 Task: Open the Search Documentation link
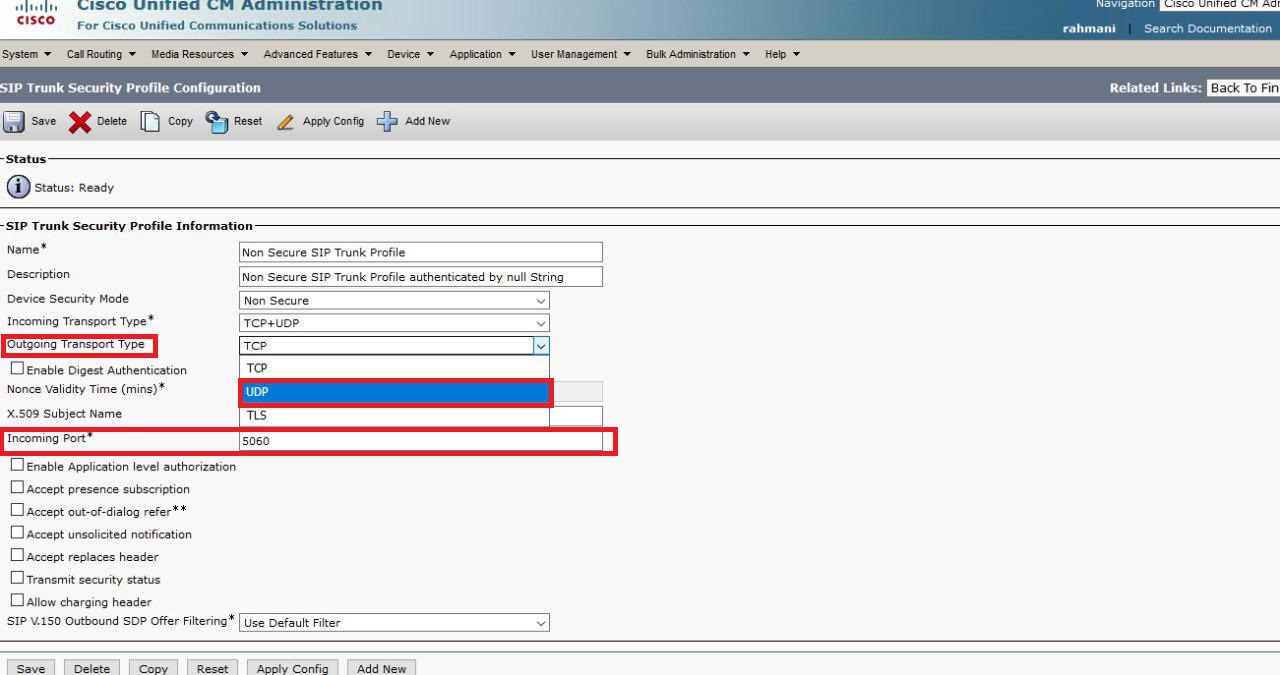[1208, 28]
